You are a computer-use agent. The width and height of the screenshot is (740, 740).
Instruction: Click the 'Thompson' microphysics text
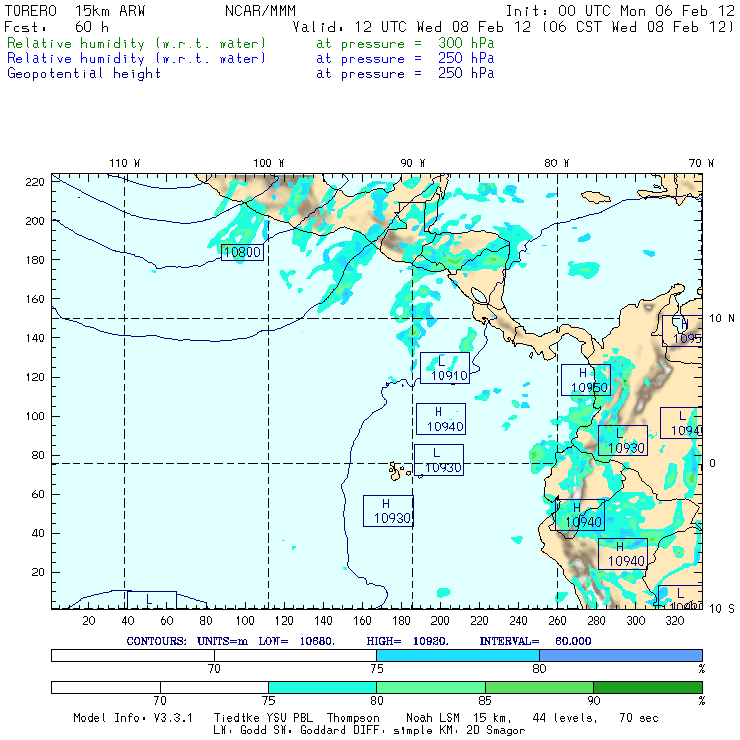point(353,718)
